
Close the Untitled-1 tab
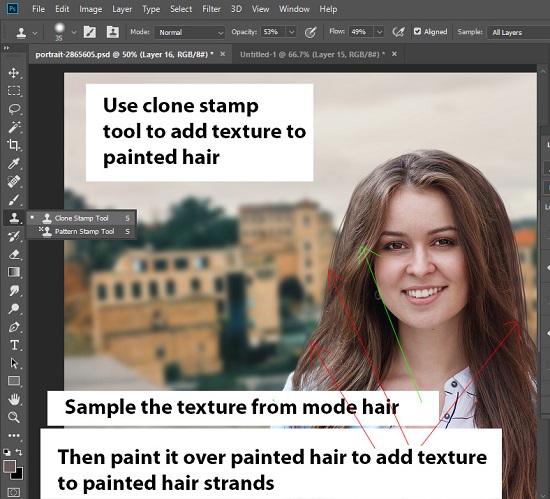tap(394, 54)
